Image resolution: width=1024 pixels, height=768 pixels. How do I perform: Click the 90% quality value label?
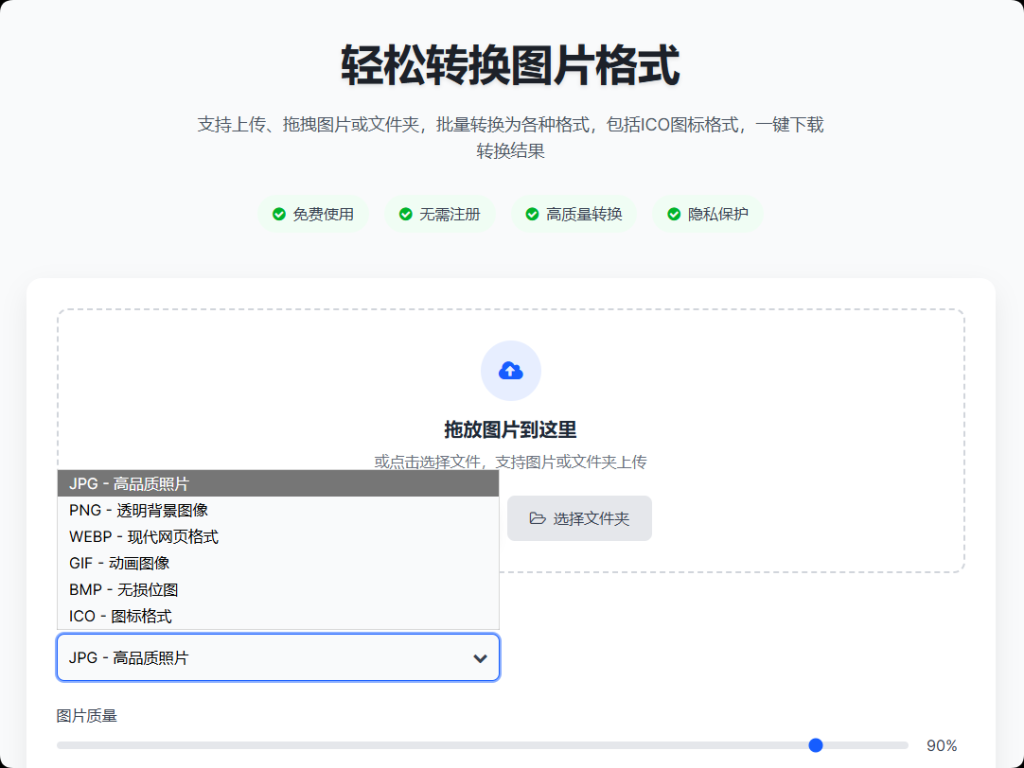point(941,745)
